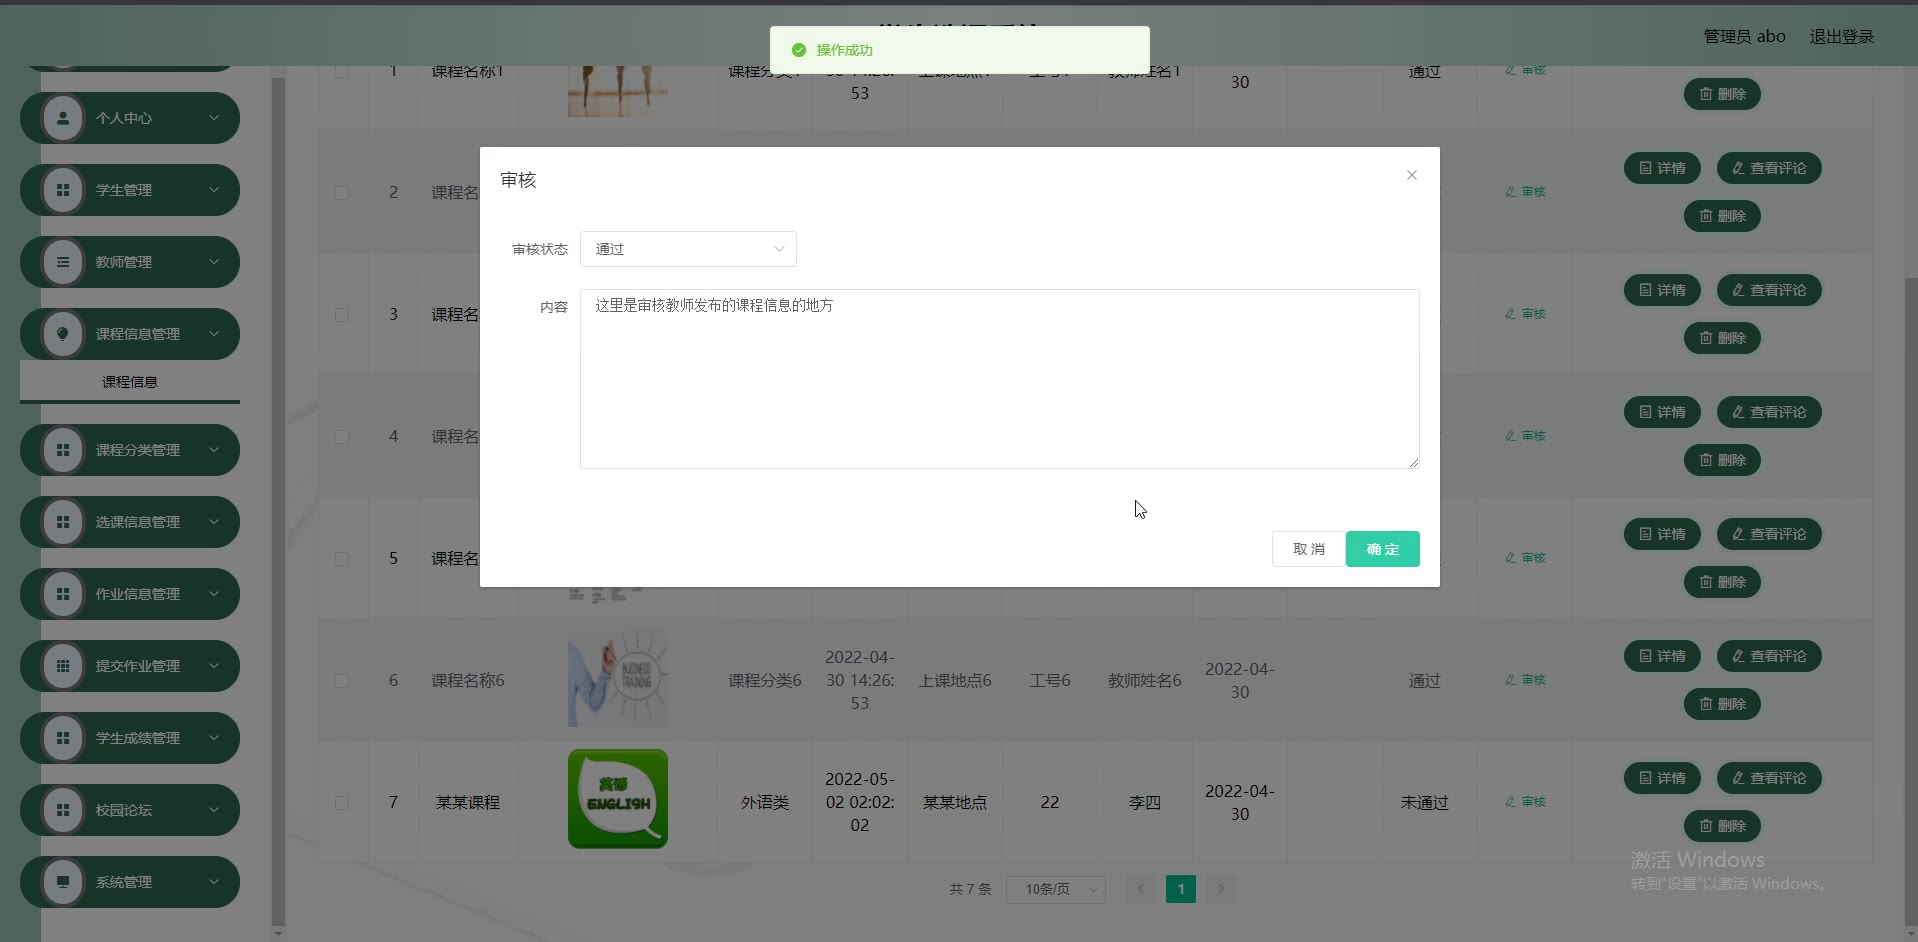Screen dimensions: 1918x942
Task: Open the 10条/页 page size dropdown
Action: coord(1056,889)
